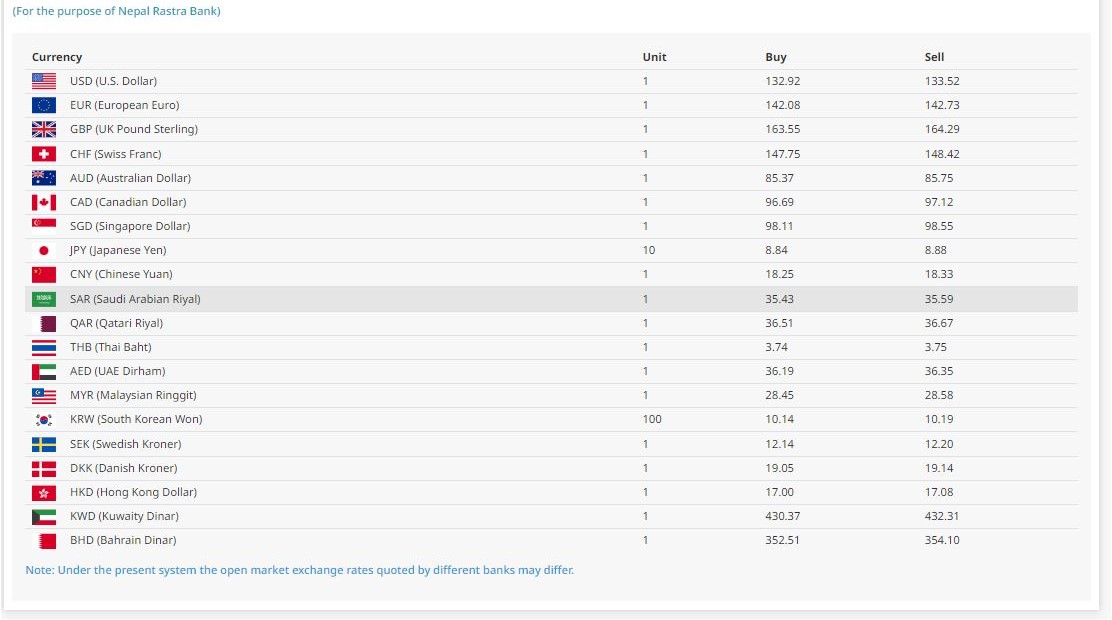This screenshot has height=620, width=1112.
Task: Click EUR buy rate 142.08
Action: (783, 105)
